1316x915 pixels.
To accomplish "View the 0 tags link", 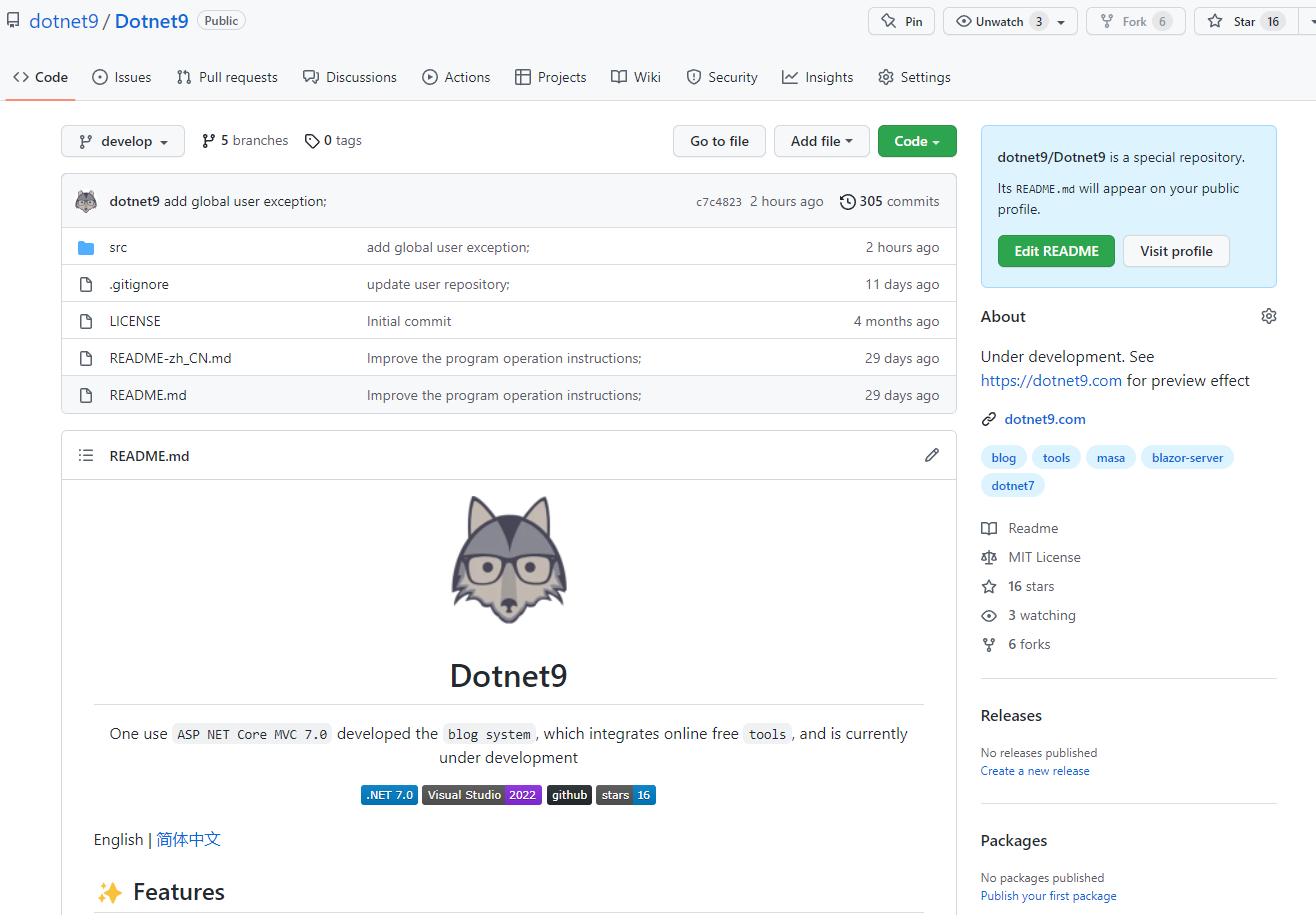I will [x=333, y=141].
